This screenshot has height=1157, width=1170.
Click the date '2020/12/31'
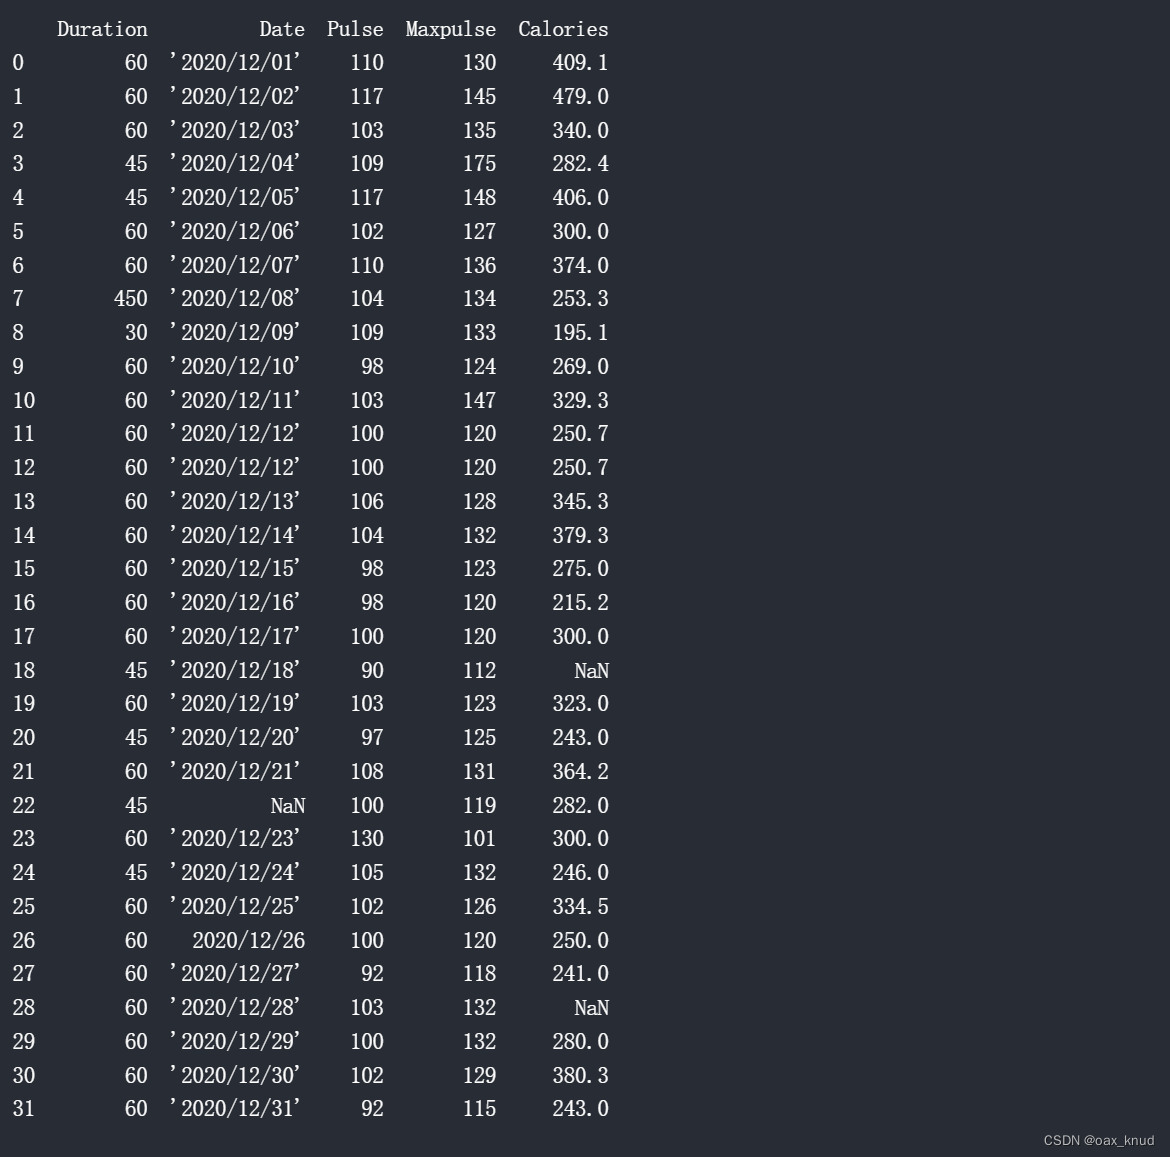pos(235,1108)
